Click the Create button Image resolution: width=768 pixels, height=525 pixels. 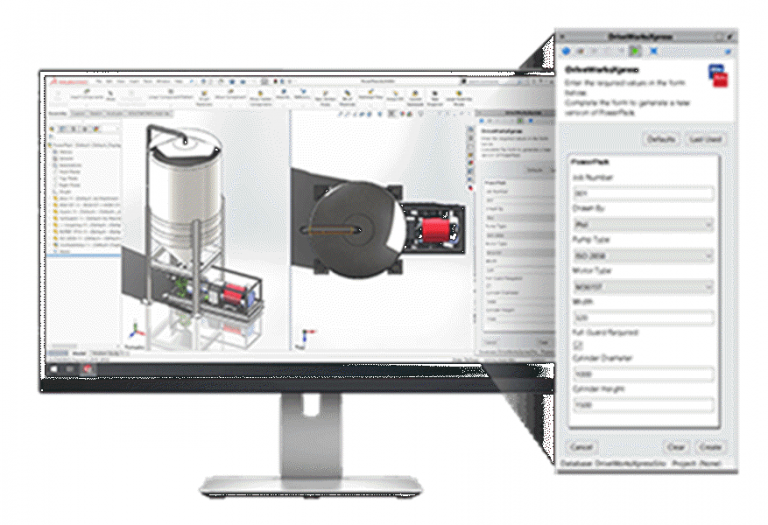(710, 447)
